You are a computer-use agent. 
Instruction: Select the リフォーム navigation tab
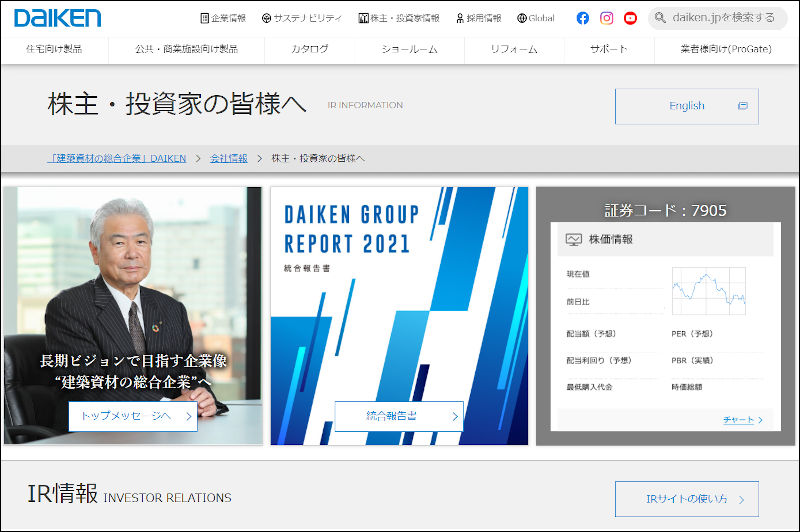[x=514, y=49]
